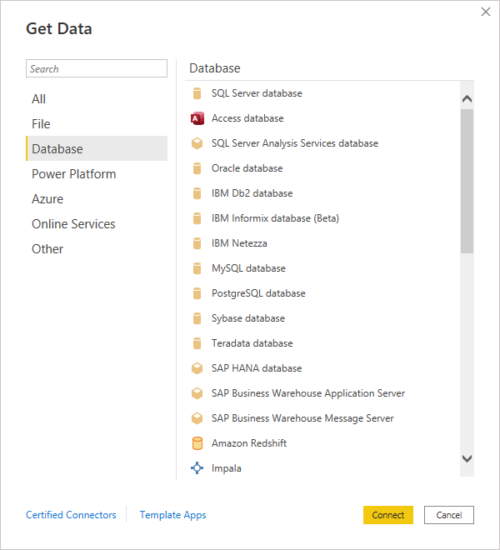
Task: Click the Teradata database icon
Action: 197,343
